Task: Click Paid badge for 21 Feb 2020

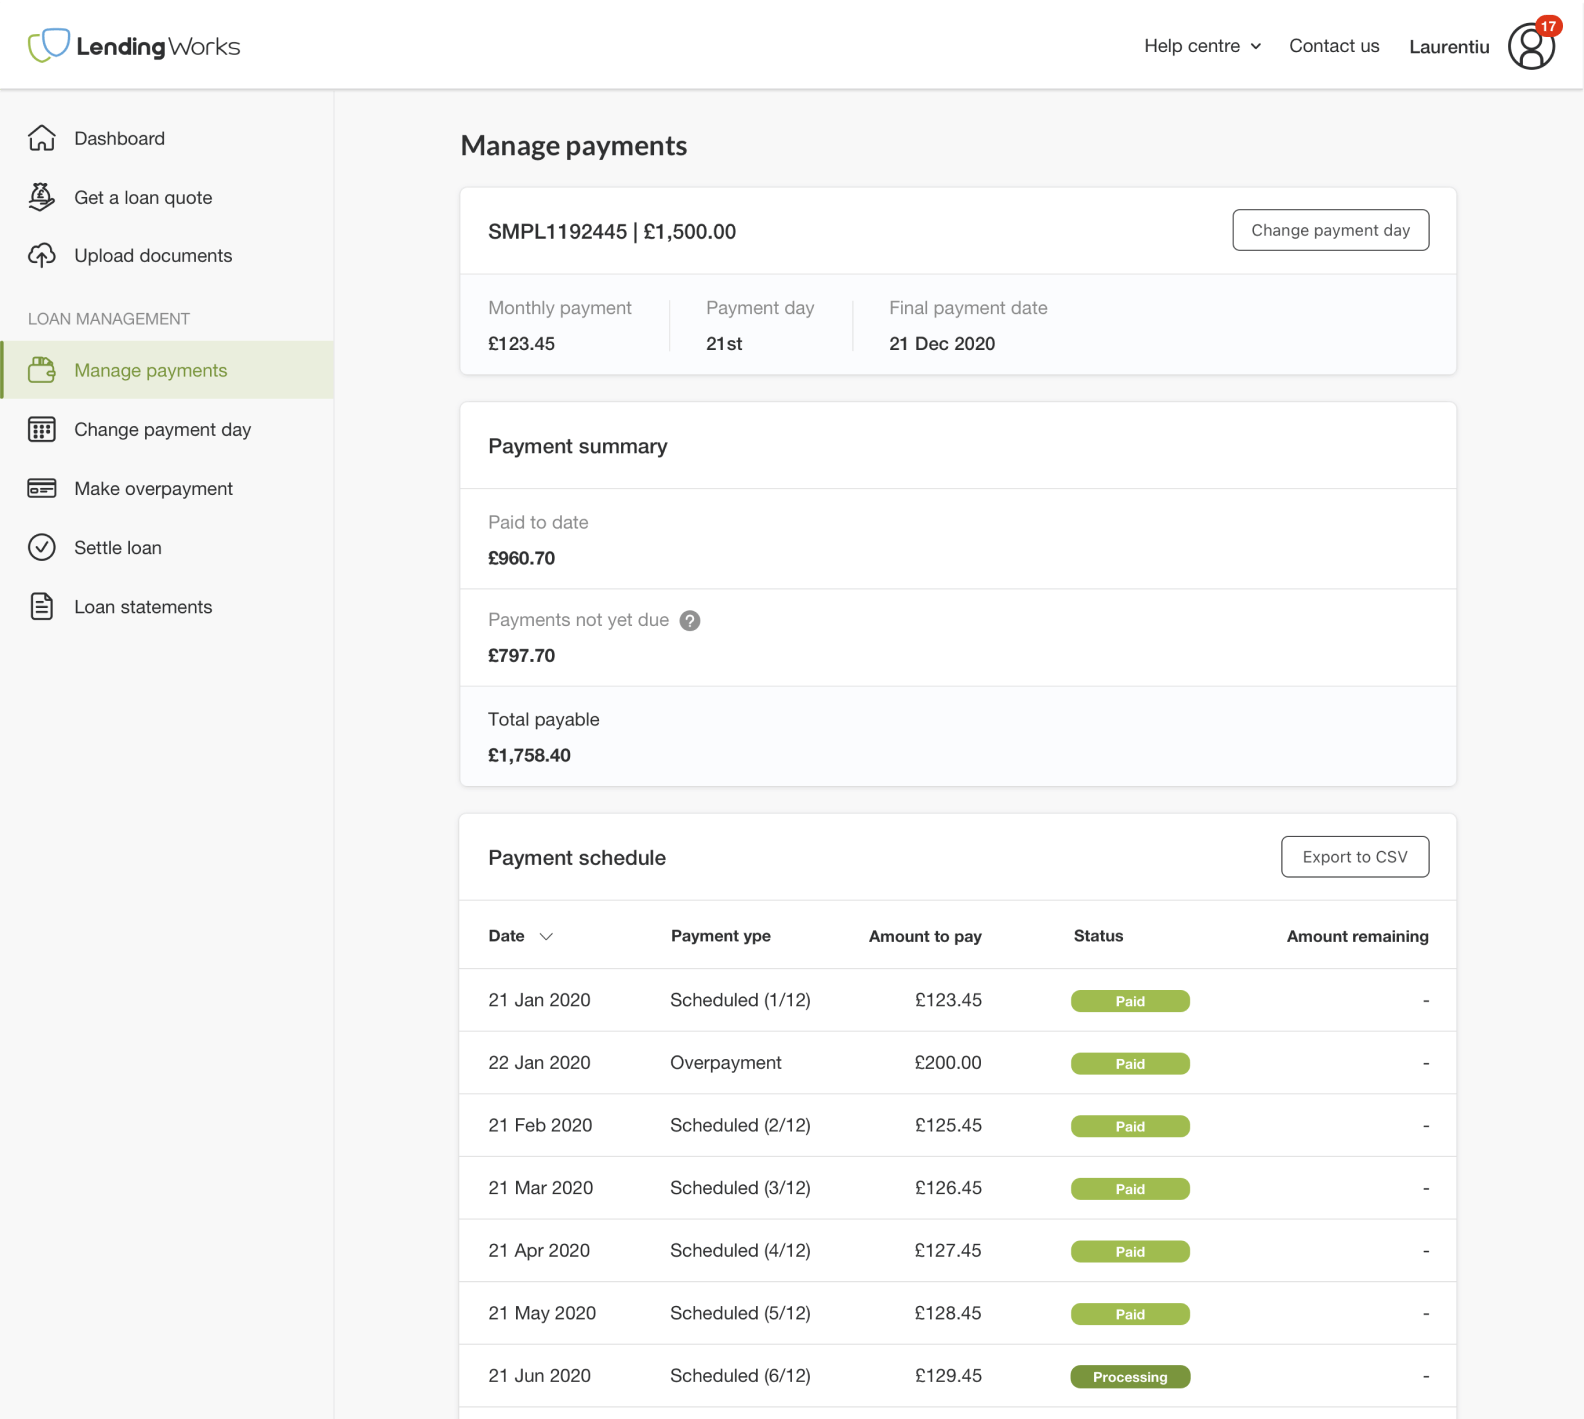Action: 1130,1126
